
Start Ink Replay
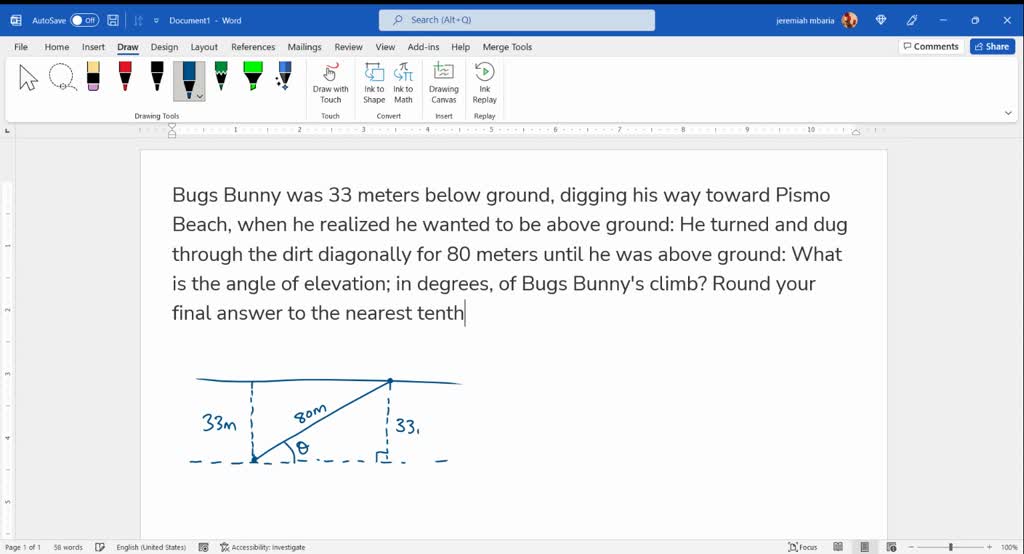pyautogui.click(x=485, y=83)
